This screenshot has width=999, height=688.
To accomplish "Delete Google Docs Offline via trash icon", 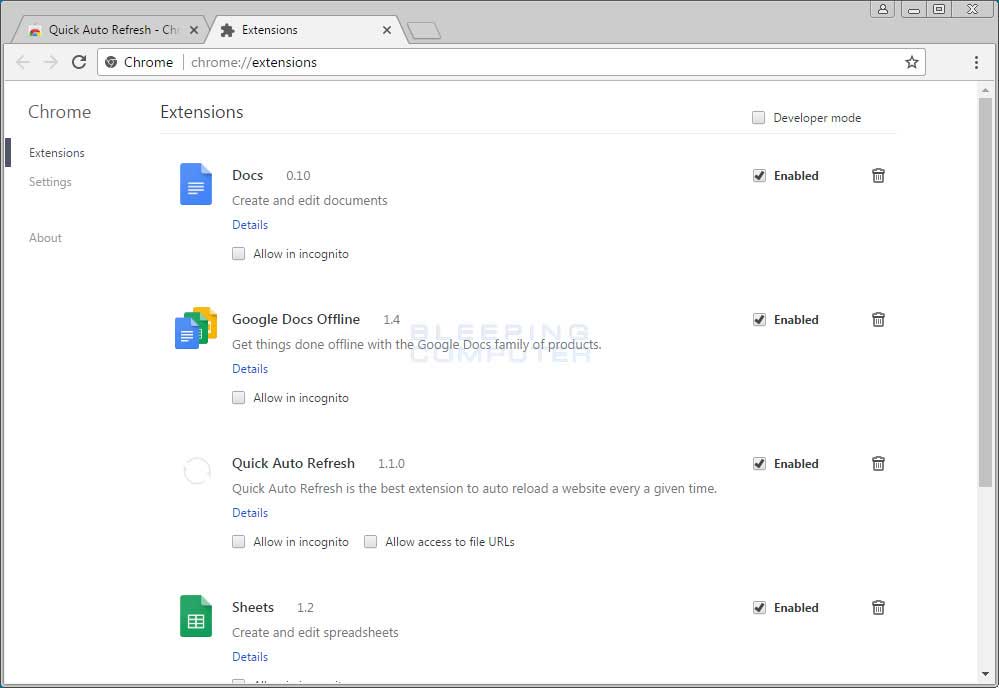I will [878, 319].
